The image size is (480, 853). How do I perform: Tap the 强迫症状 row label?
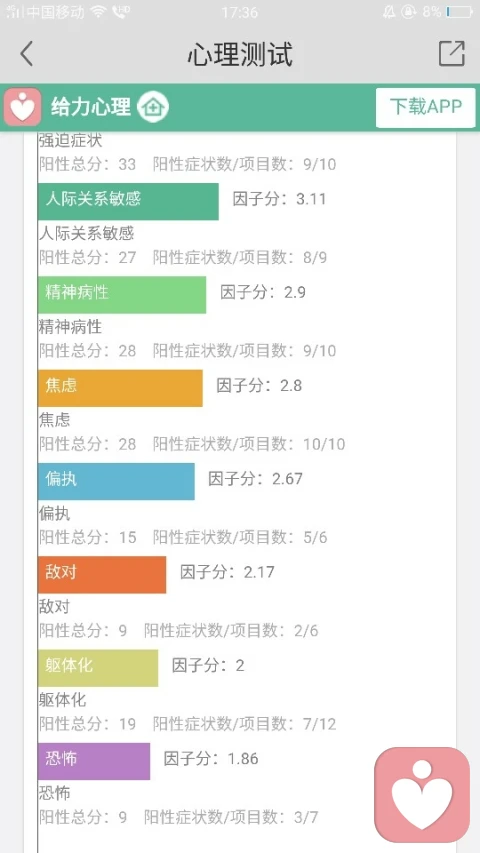(x=70, y=140)
